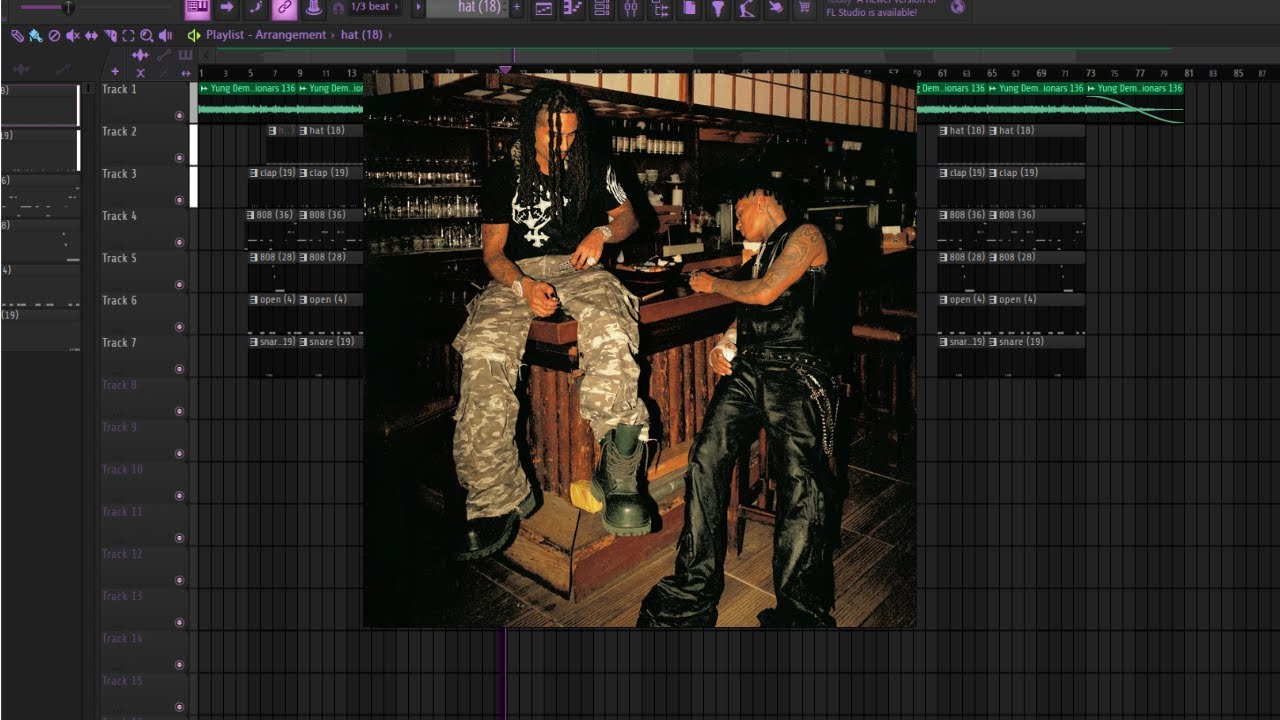1280x720 pixels.
Task: Click the pointing hand toolbar icon
Action: click(776, 8)
